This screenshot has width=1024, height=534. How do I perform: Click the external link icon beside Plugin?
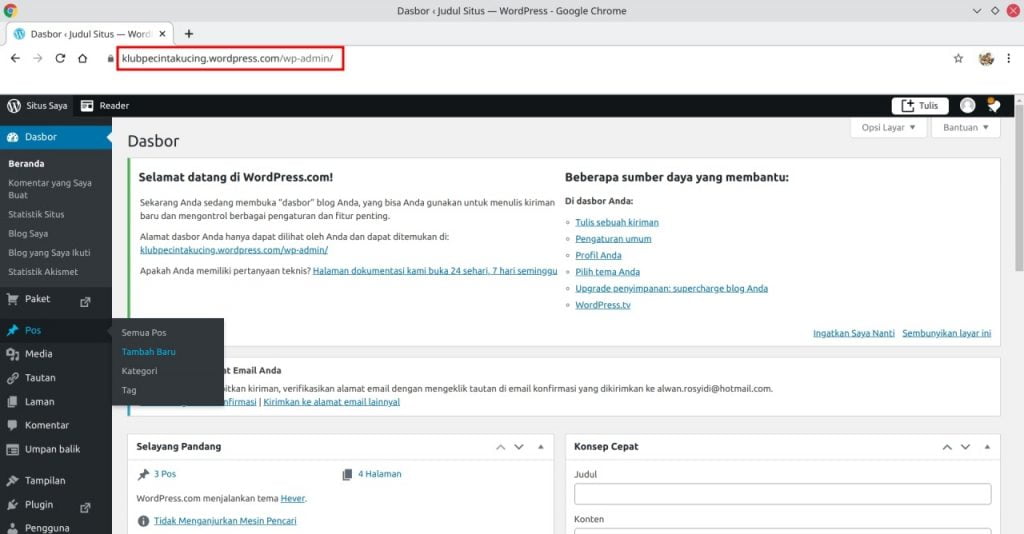85,507
